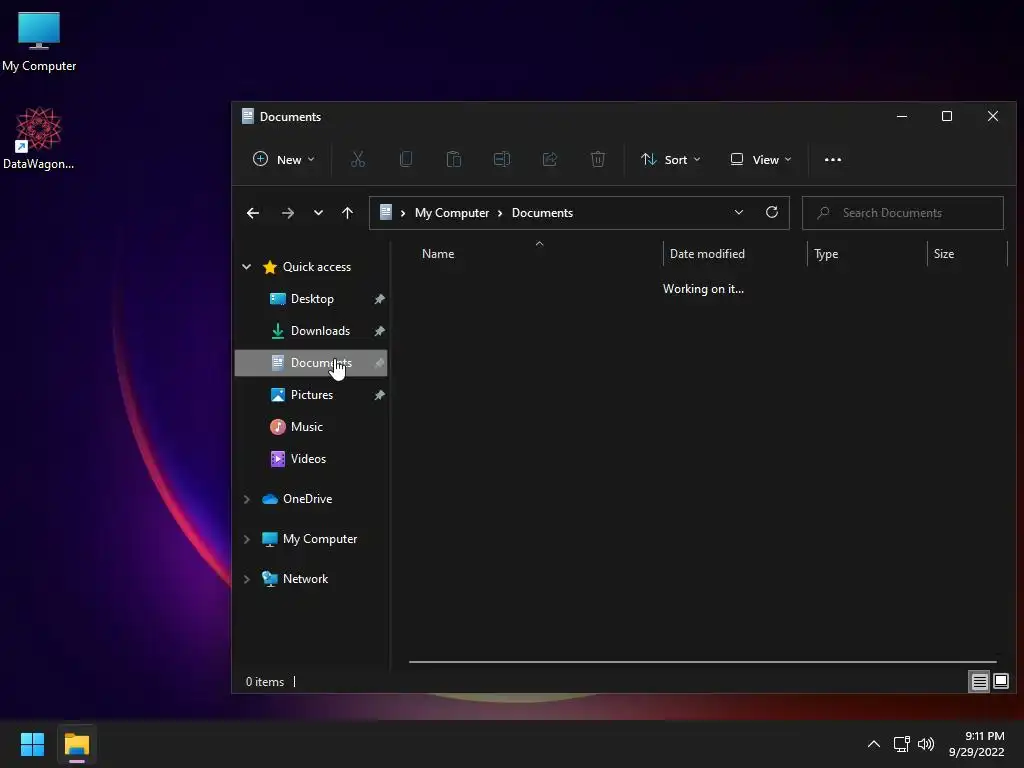Click the horizontal scrollbar in file pane

click(x=702, y=662)
